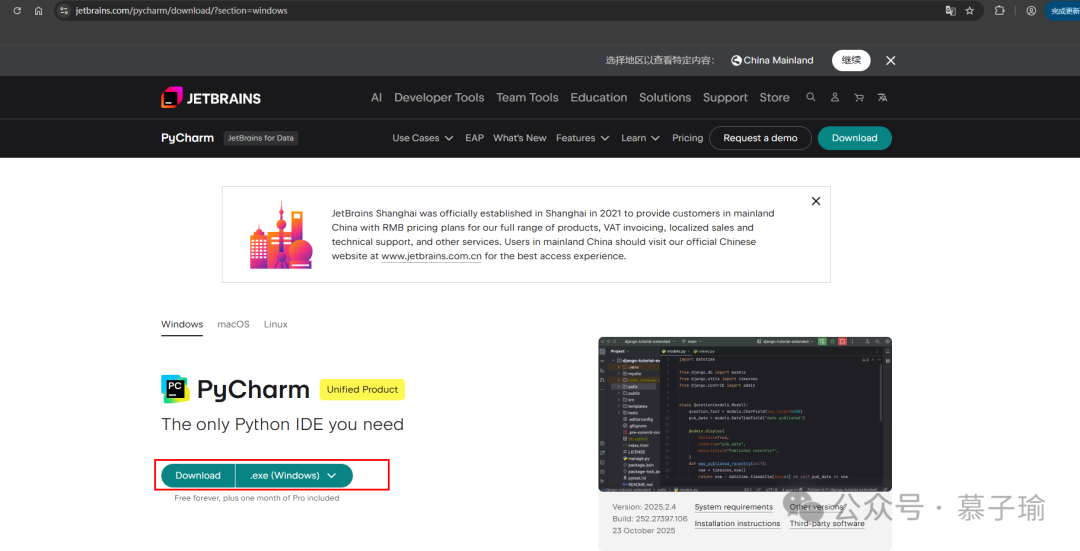Click the Shanghai skyline illustration
Image resolution: width=1080 pixels, height=551 pixels.
pos(281,234)
